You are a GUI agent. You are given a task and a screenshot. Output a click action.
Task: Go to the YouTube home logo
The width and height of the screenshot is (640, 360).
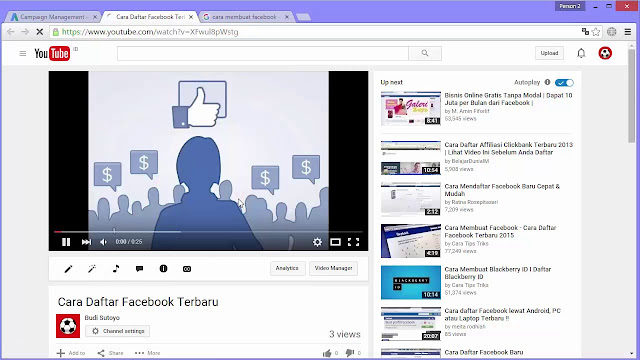click(52, 53)
